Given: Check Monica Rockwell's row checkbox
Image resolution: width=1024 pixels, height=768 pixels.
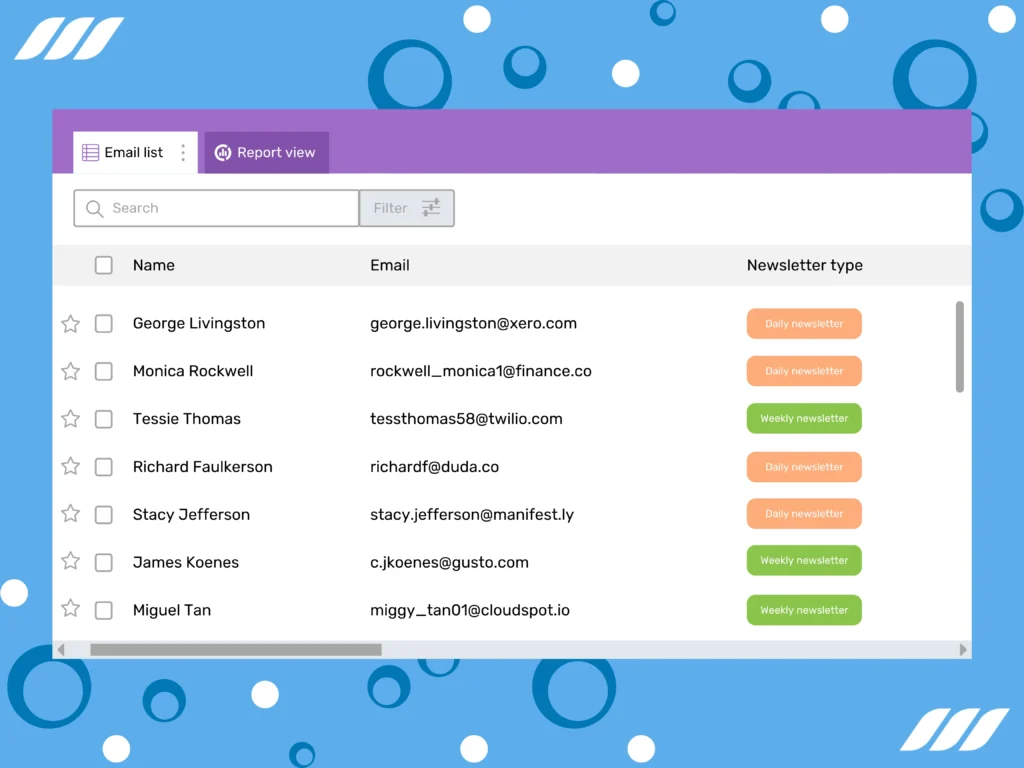Looking at the screenshot, I should [x=103, y=371].
